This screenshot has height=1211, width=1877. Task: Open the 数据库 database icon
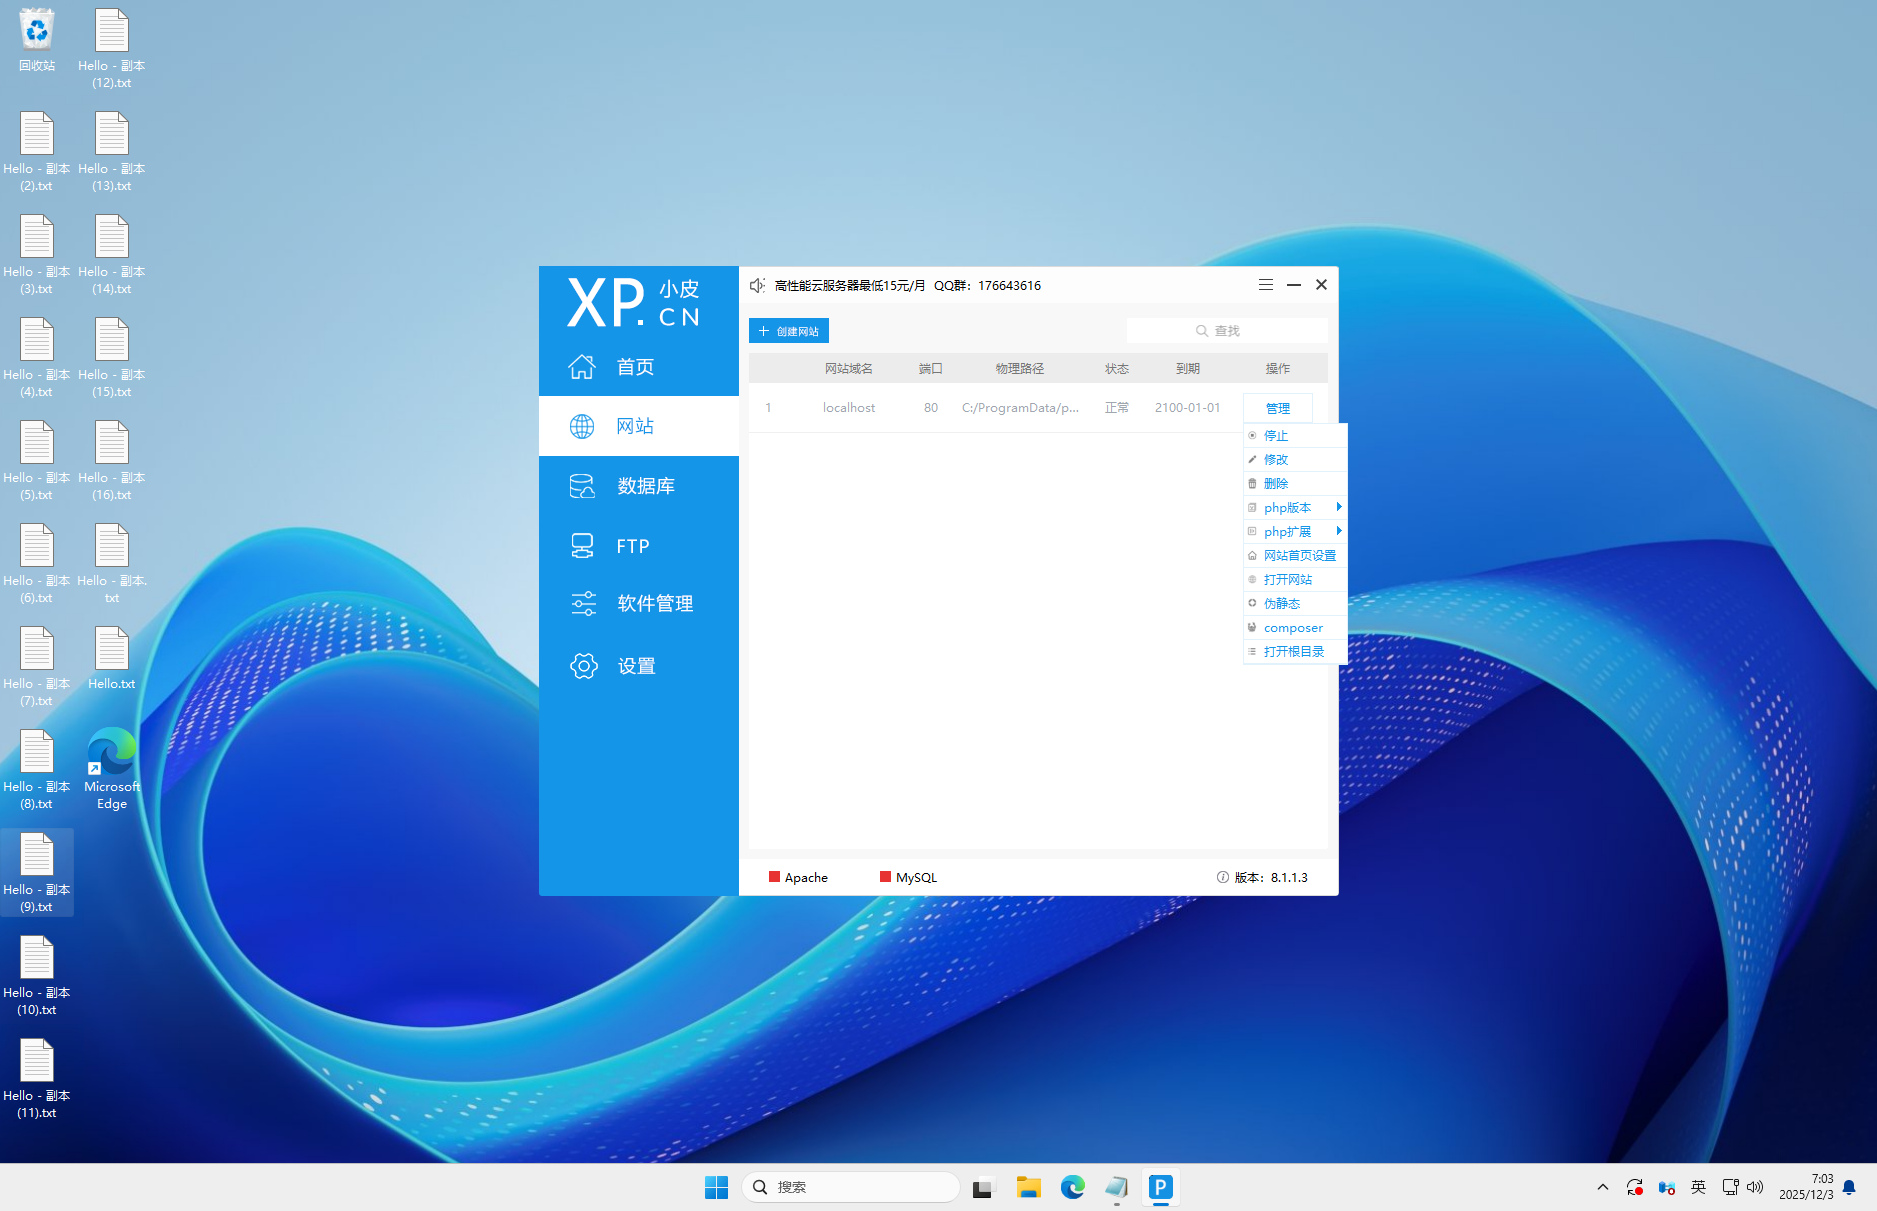[x=582, y=487]
